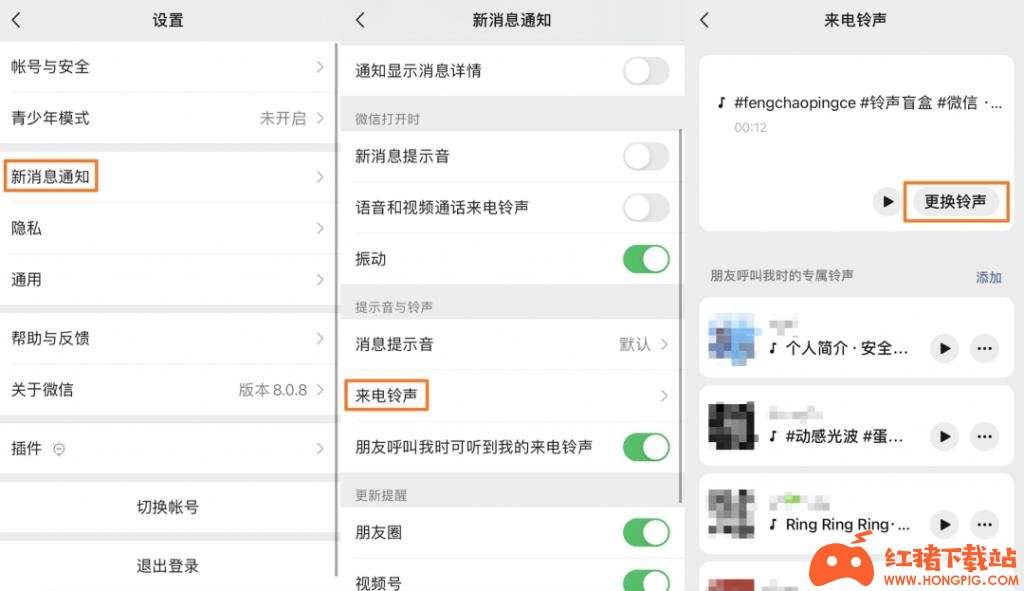Tap the arrow on 关于微信 row
1024x591 pixels.
pyautogui.click(x=320, y=390)
